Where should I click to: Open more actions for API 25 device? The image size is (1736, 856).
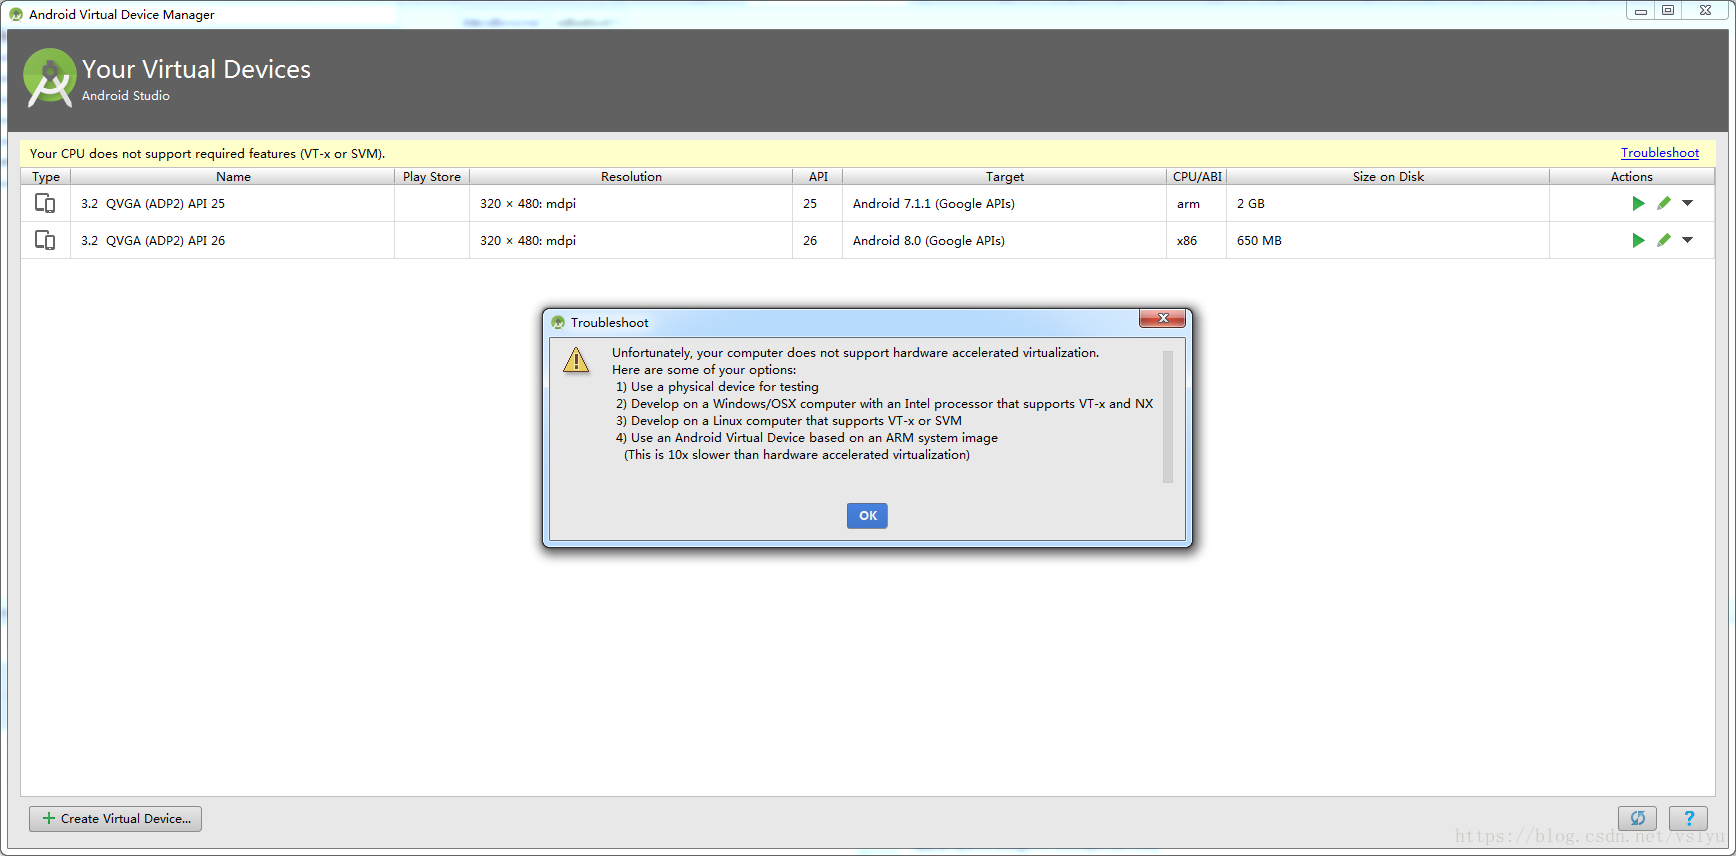point(1688,203)
